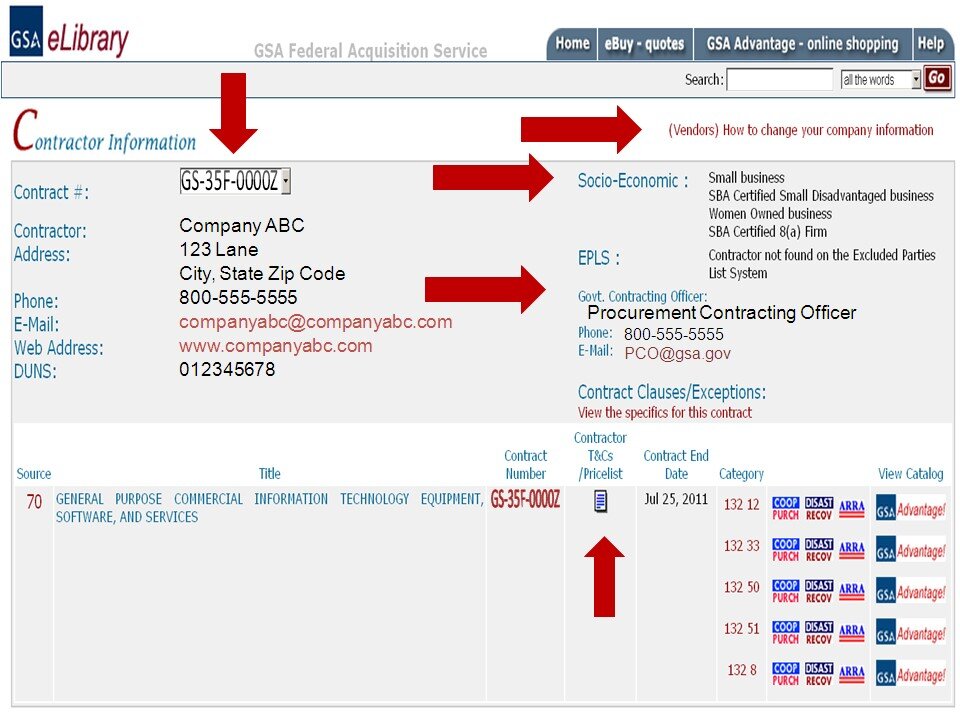960x720 pixels.
Task: Click the View Catalog column header
Action: point(910,474)
